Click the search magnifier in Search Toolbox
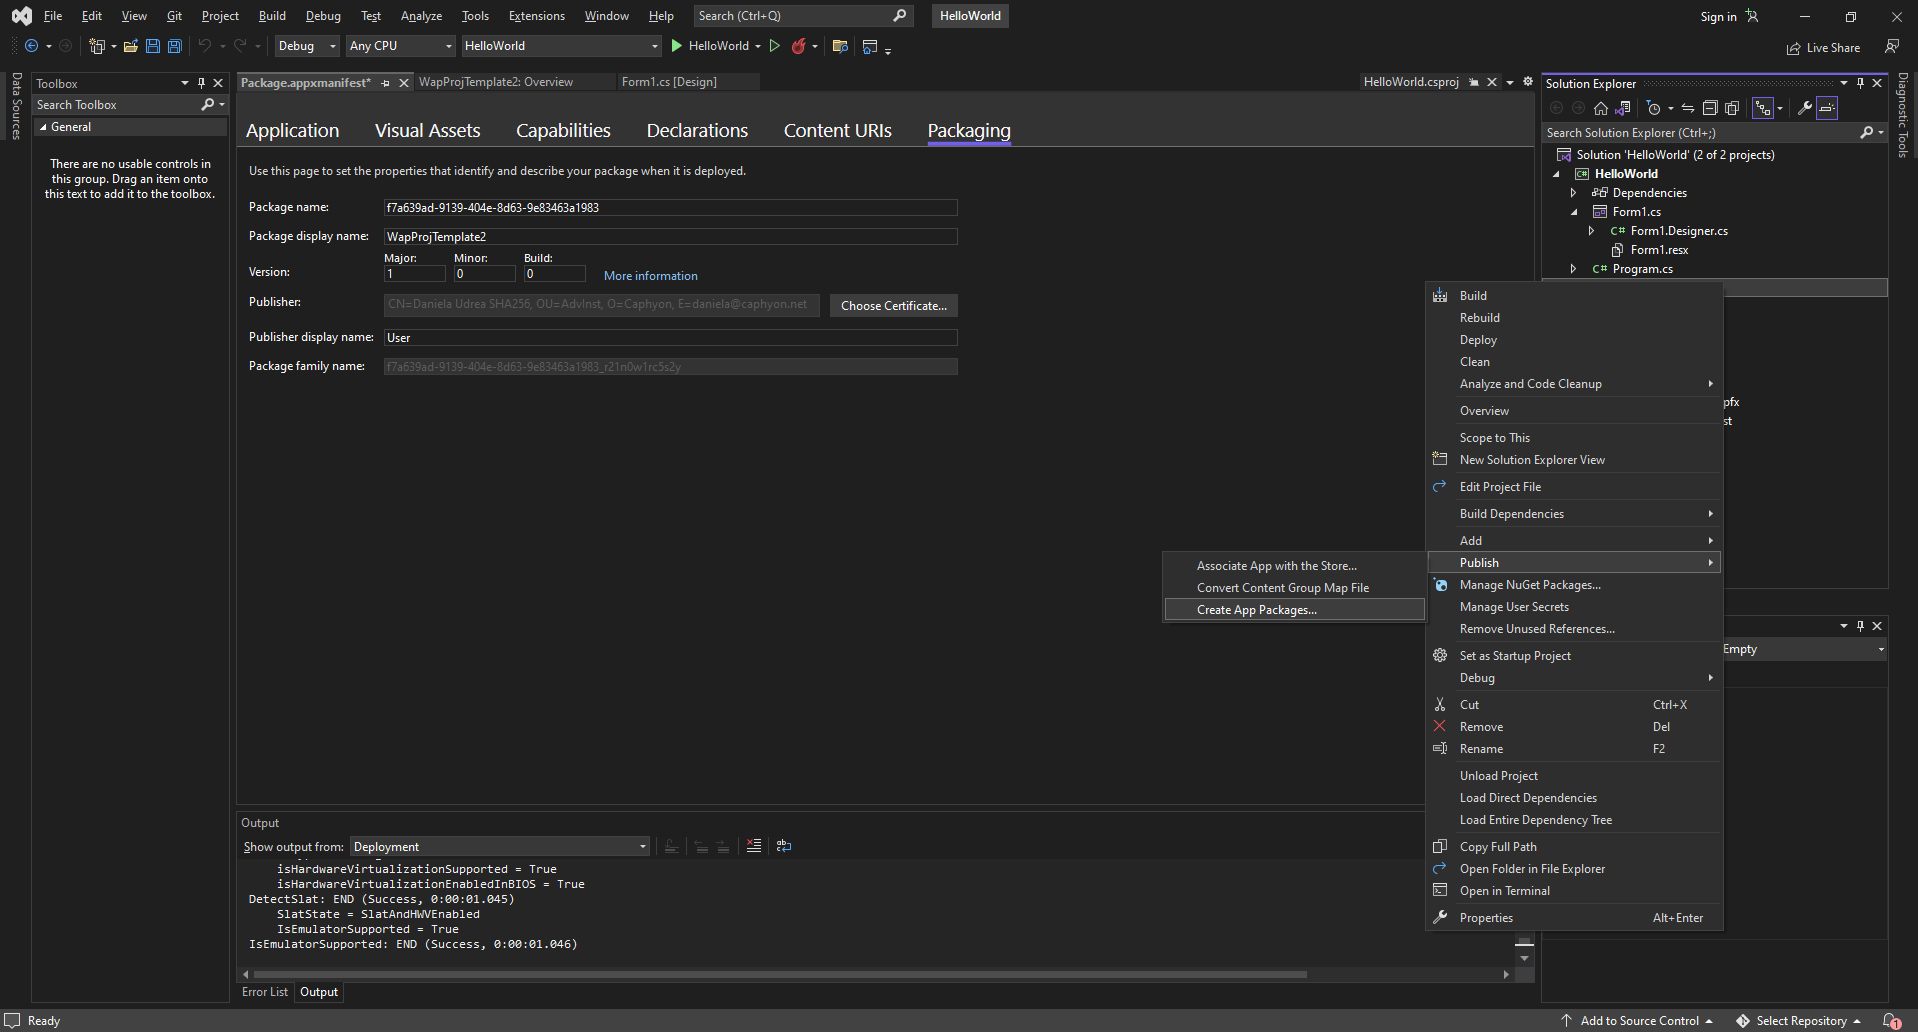Viewport: 1918px width, 1032px height. click(x=208, y=105)
